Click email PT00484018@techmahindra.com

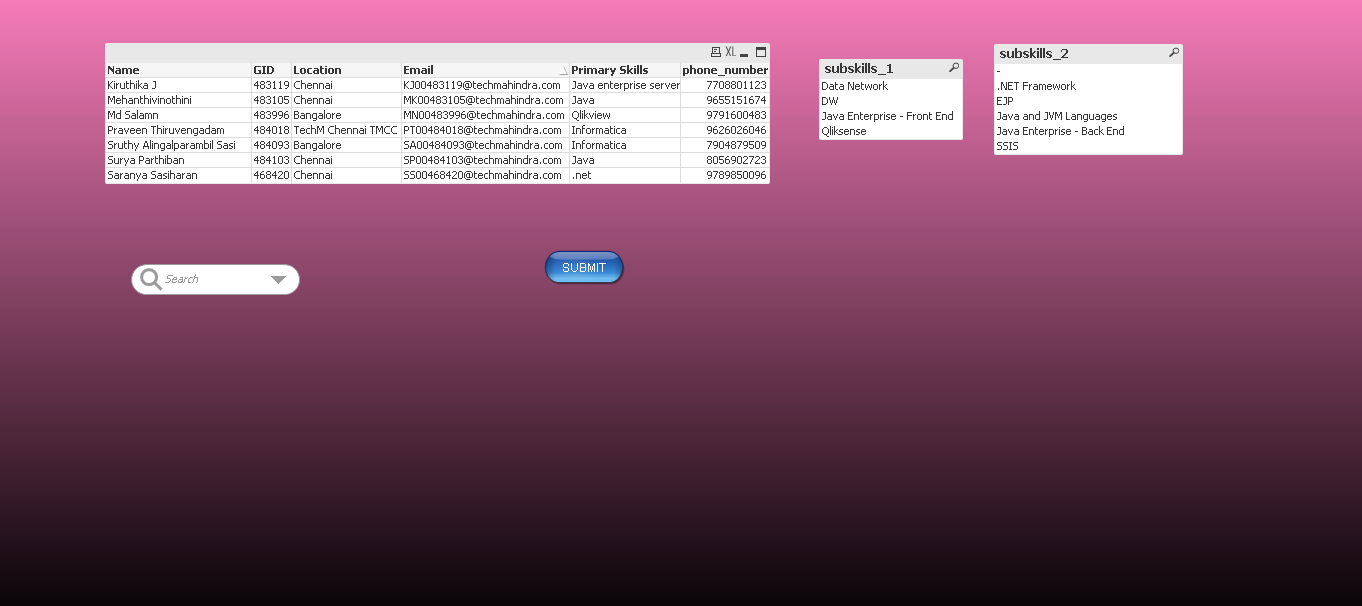tap(485, 130)
